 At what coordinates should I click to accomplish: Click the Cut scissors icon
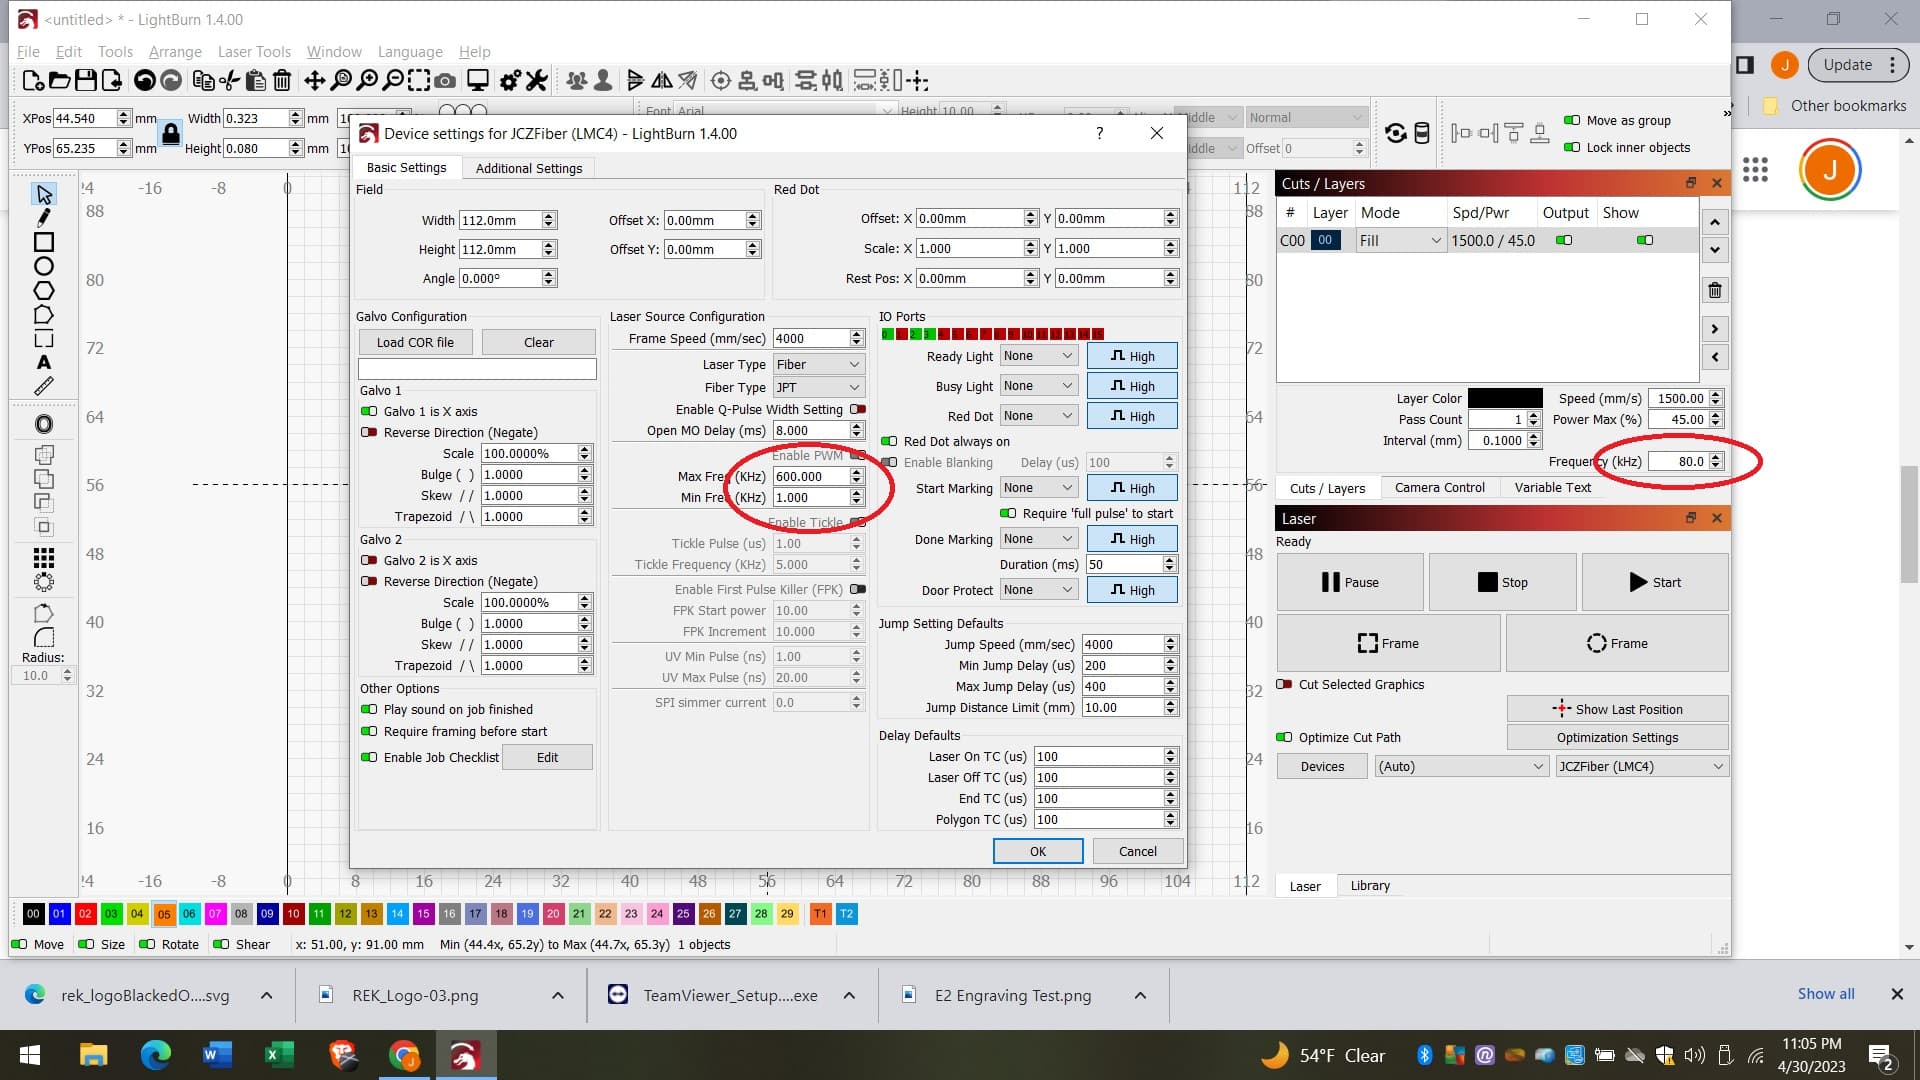click(x=229, y=81)
